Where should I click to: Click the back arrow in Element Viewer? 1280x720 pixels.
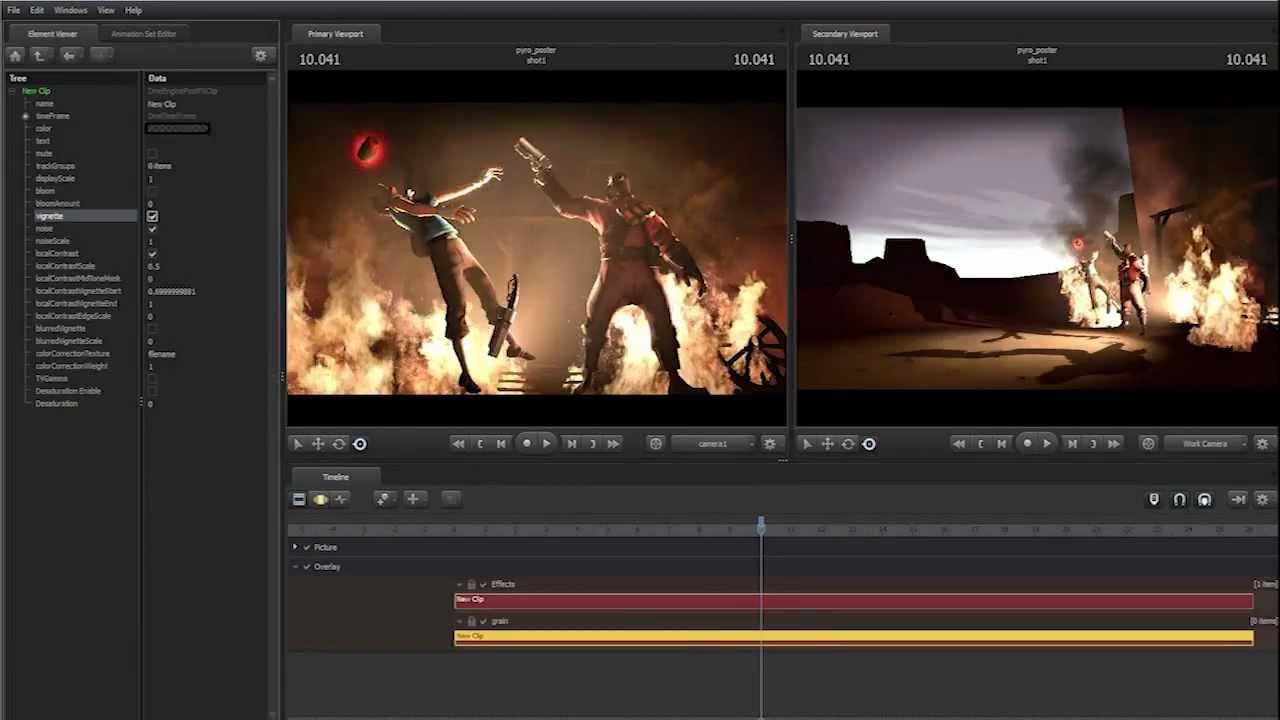point(69,56)
